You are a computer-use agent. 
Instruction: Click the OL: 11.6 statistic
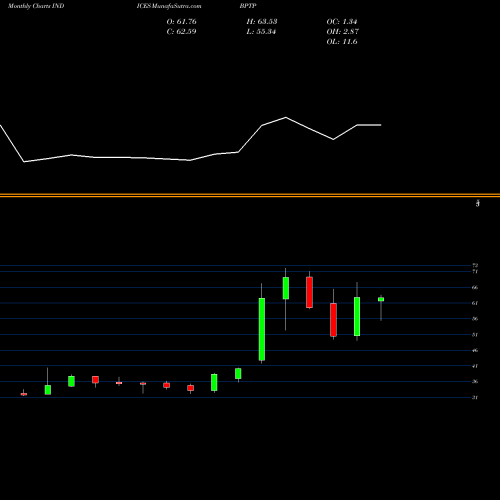click(x=342, y=41)
